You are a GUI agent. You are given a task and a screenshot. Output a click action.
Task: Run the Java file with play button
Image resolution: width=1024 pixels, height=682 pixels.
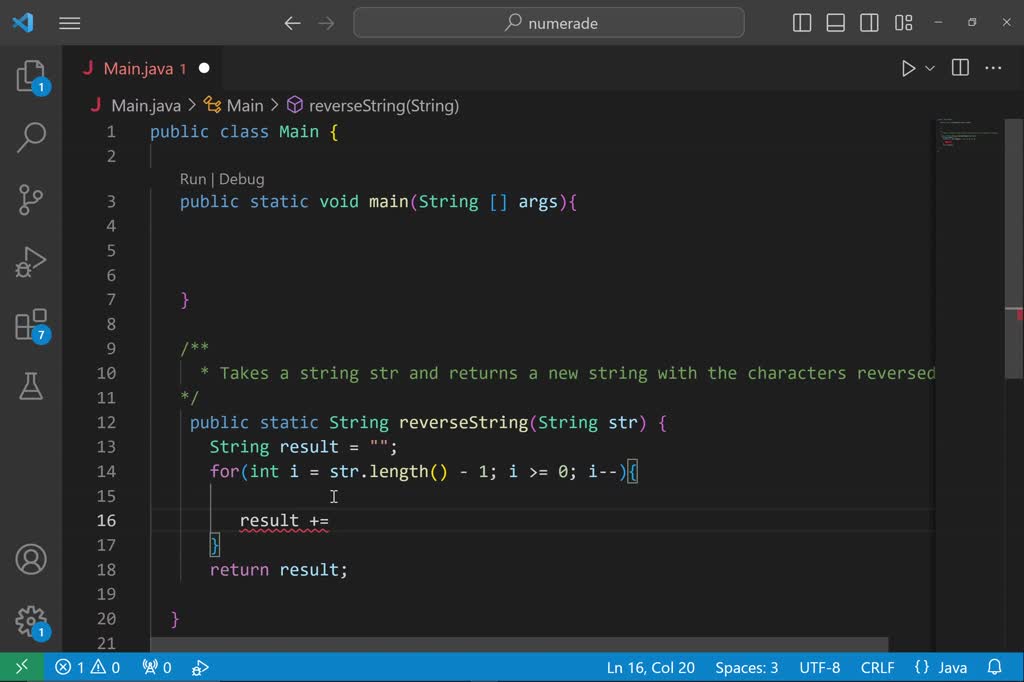pyautogui.click(x=908, y=68)
